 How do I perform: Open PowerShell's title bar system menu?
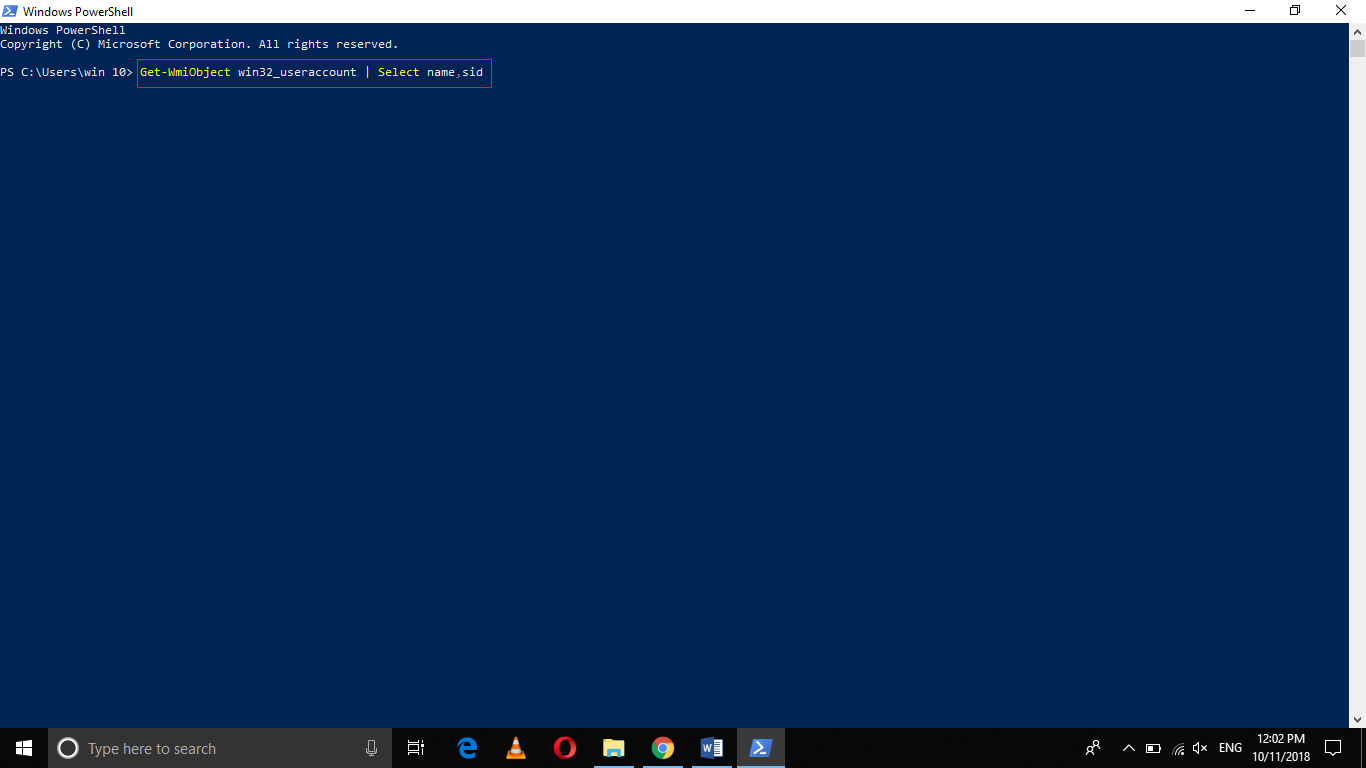9,11
